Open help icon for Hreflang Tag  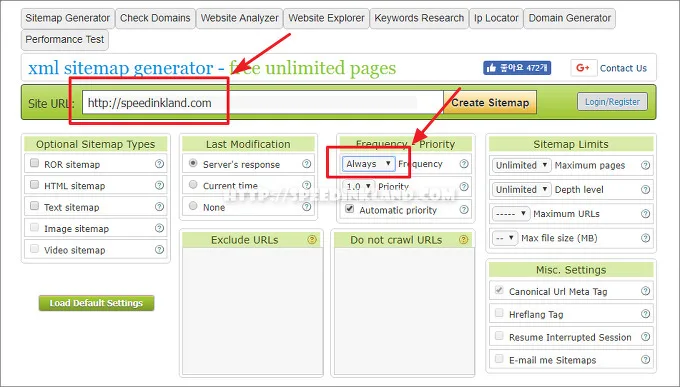coord(645,314)
